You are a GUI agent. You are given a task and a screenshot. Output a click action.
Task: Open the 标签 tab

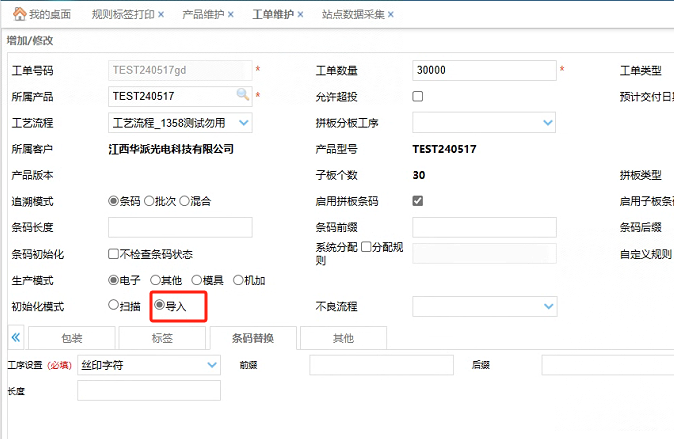coord(162,338)
